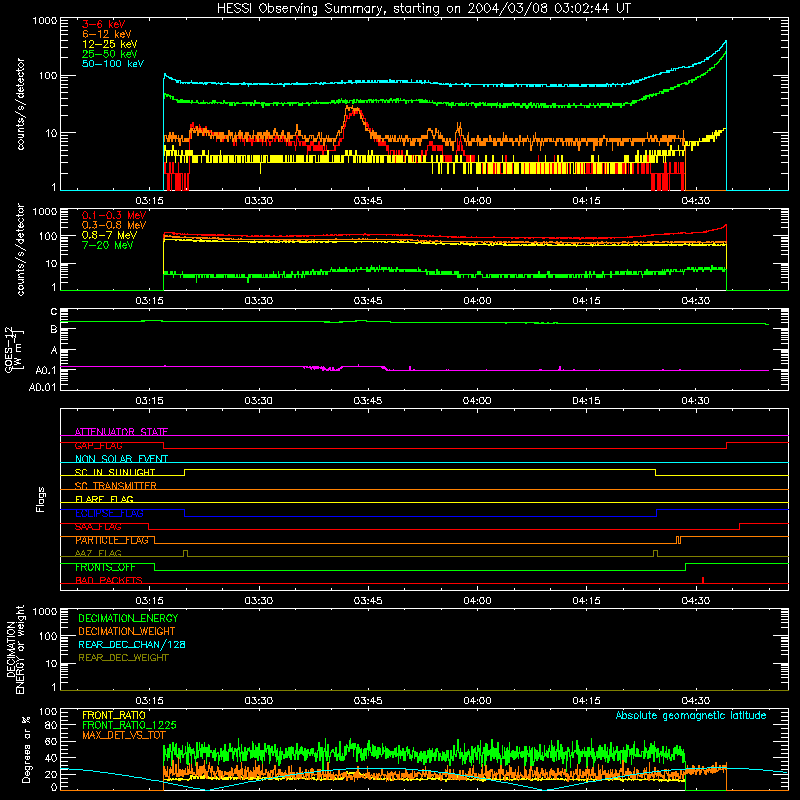Select the PARTICLE_FLAG label

click(x=112, y=540)
